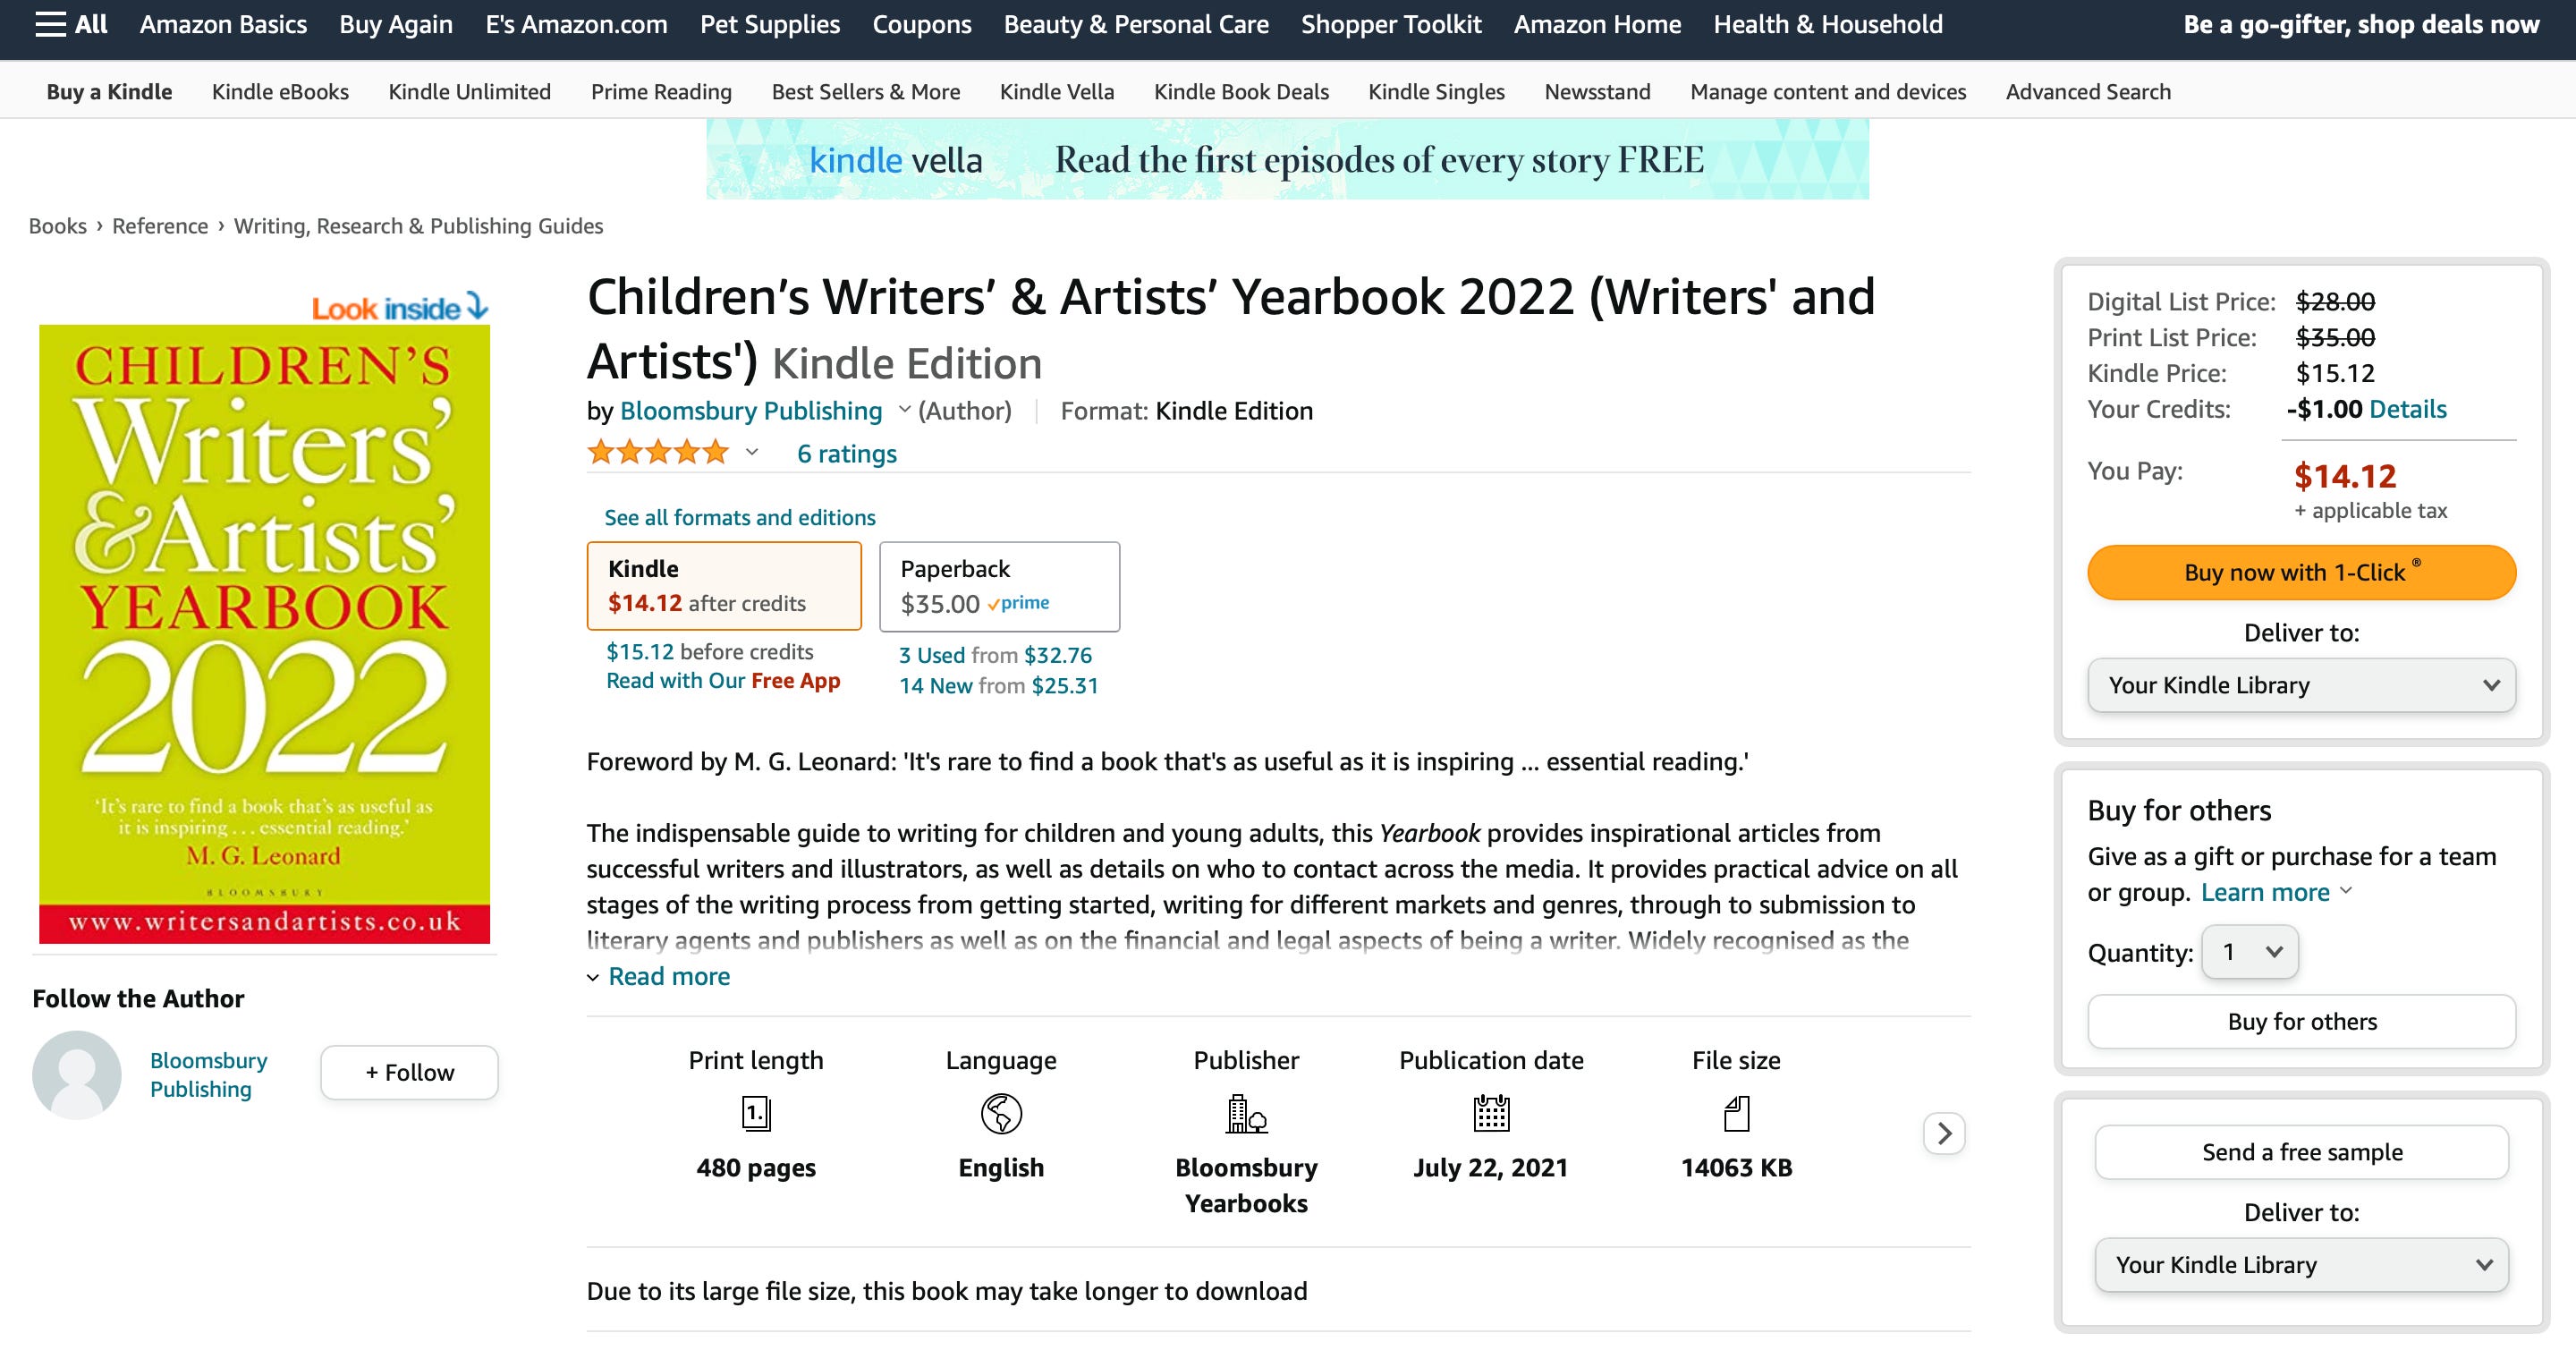The height and width of the screenshot is (1350, 2576).
Task: Click the Publication date calendar icon
Action: coord(1491,1113)
